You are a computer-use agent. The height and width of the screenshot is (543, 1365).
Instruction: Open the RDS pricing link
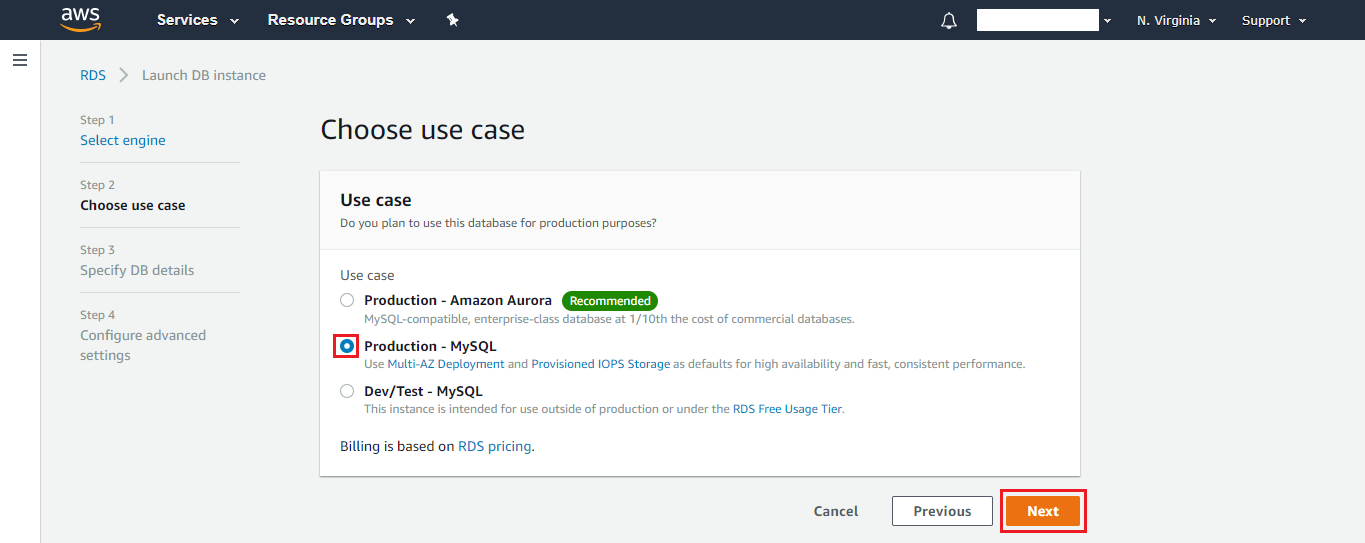coord(494,446)
